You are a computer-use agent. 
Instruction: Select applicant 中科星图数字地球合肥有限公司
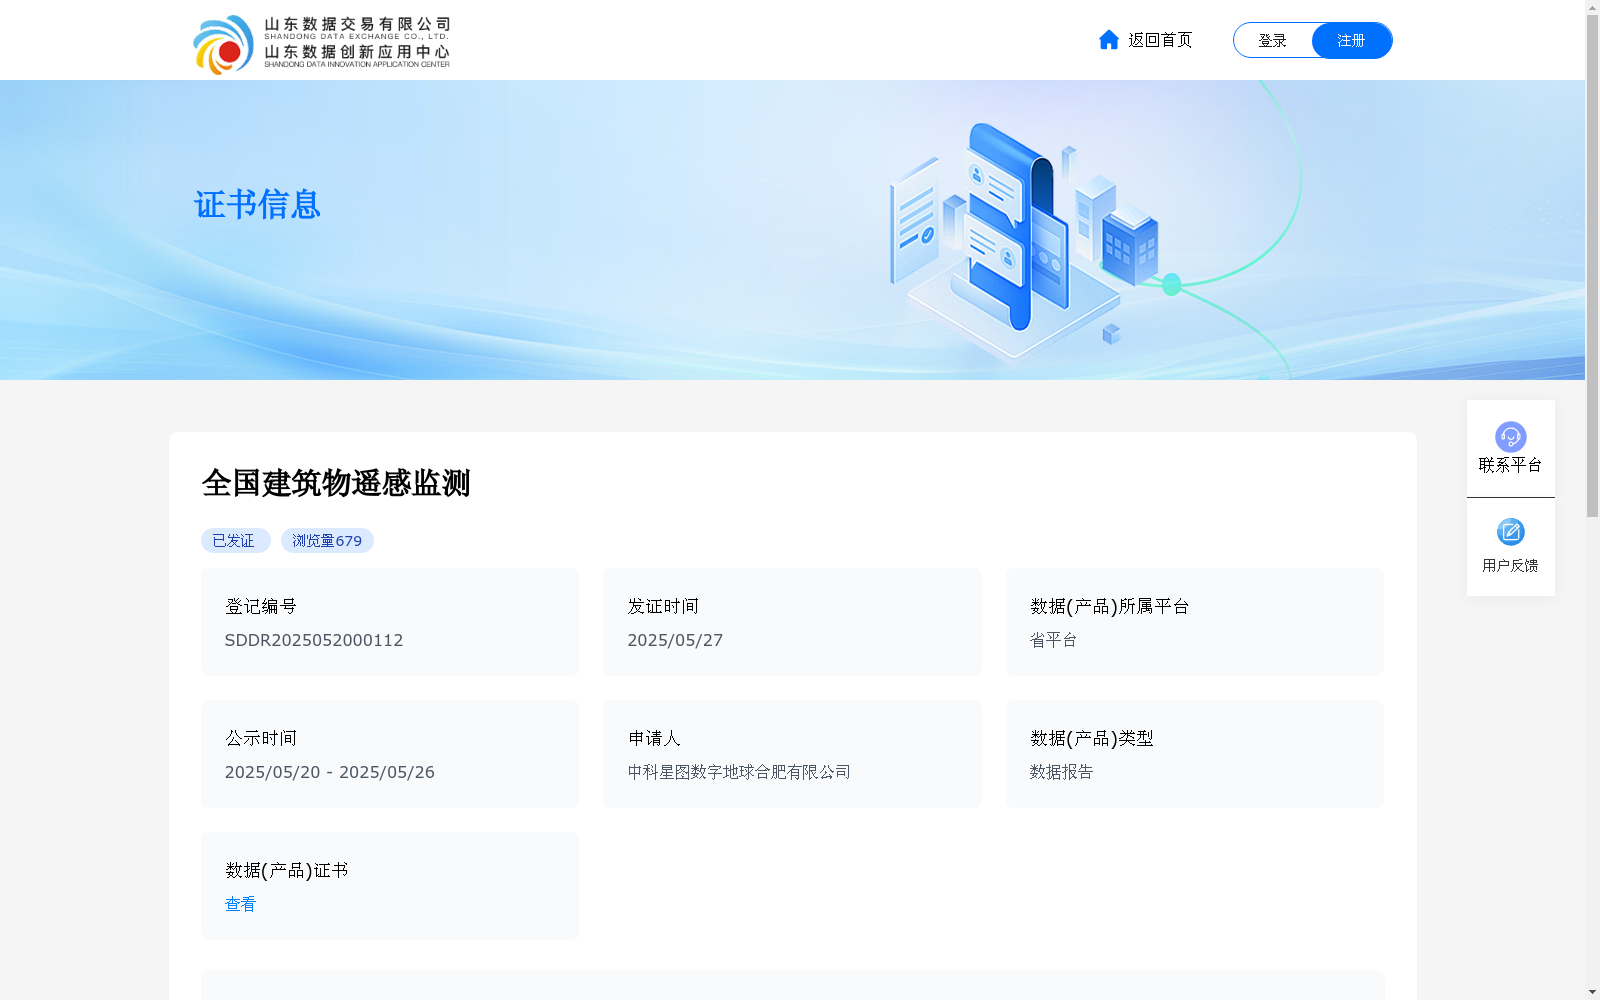[x=739, y=772]
